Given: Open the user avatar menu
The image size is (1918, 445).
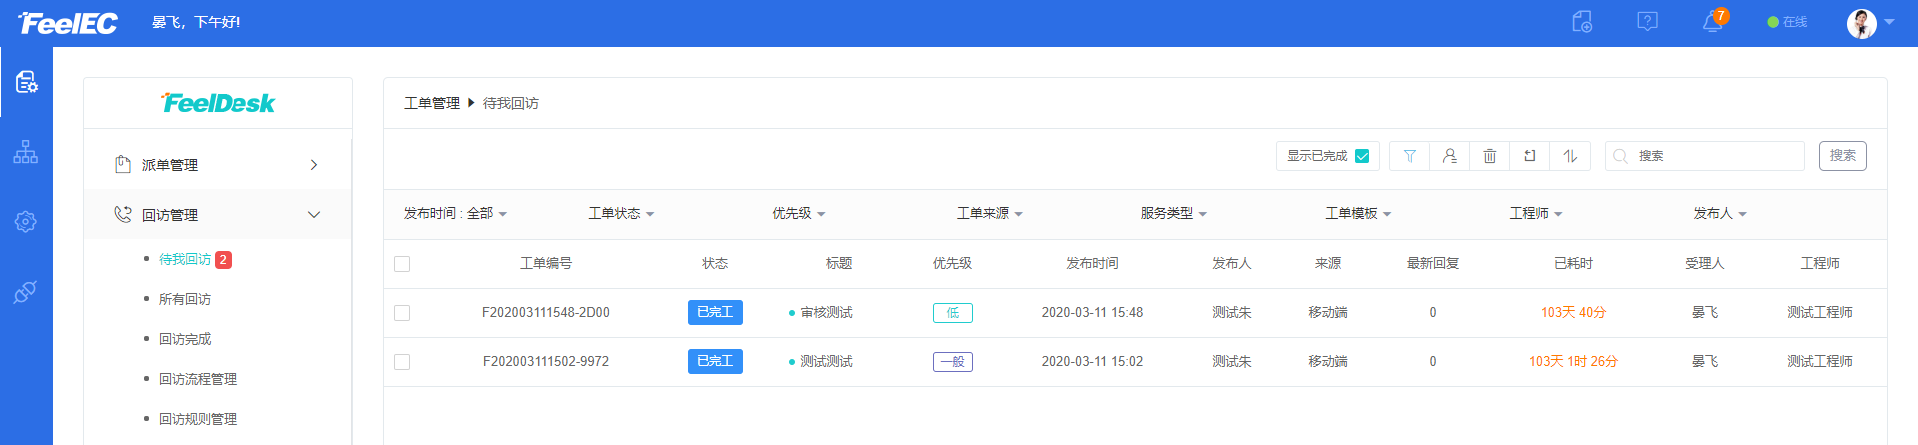Looking at the screenshot, I should 1861,23.
